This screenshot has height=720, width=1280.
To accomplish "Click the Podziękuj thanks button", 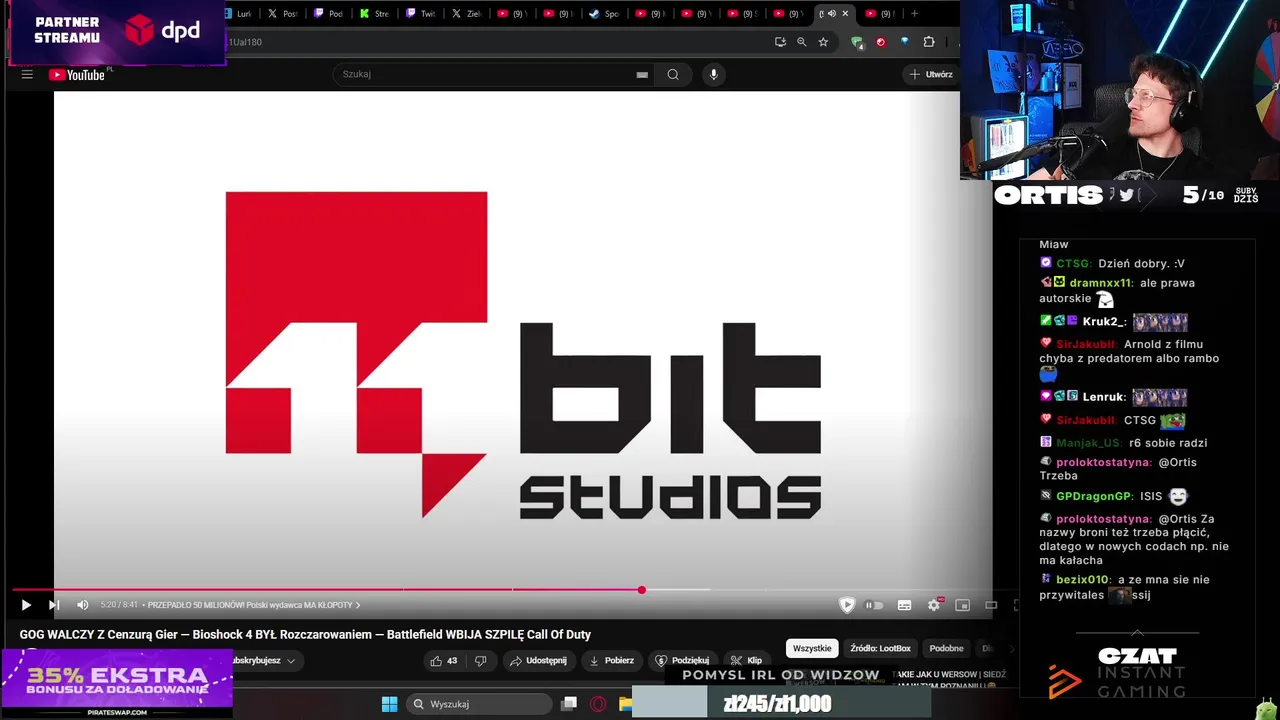I will click(682, 661).
